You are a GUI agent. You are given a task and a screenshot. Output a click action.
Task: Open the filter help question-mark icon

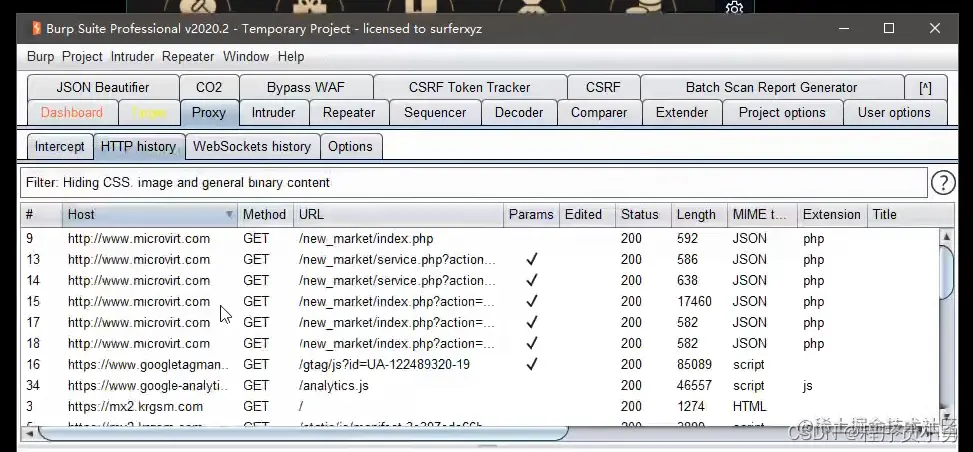943,183
